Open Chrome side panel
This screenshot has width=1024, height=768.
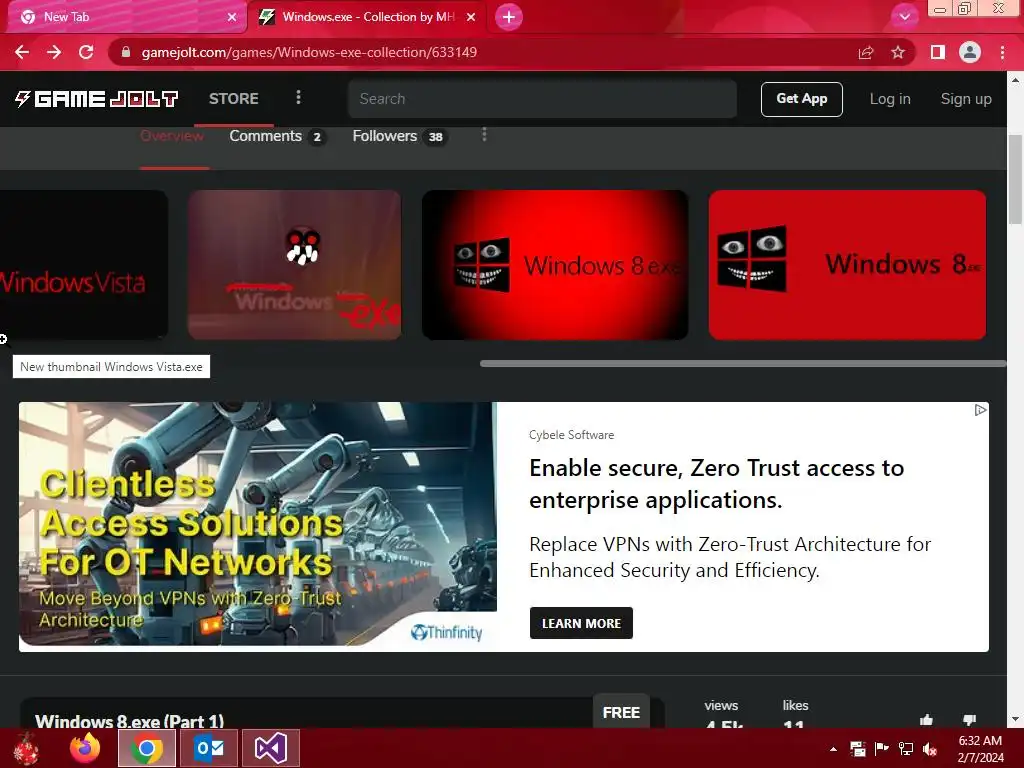coord(938,52)
